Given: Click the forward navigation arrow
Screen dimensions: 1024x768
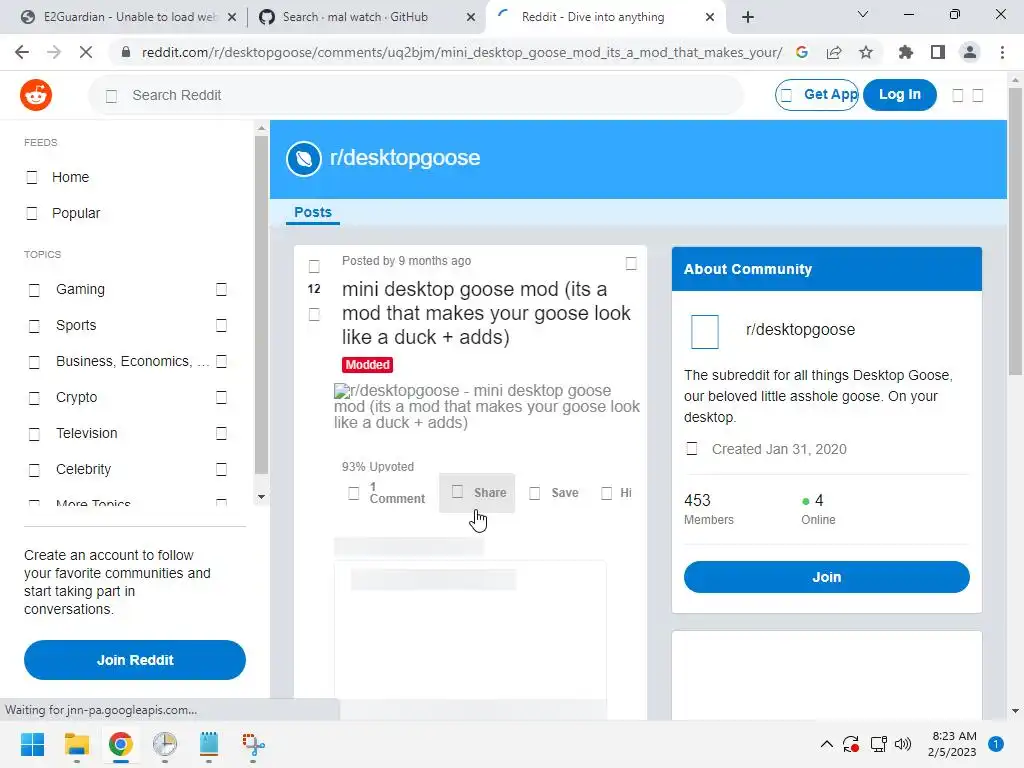Looking at the screenshot, I should (x=54, y=52).
